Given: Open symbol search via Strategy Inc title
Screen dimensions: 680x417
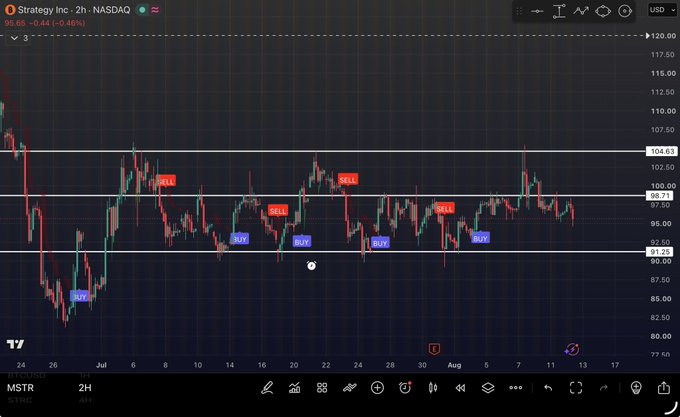Looking at the screenshot, I should [x=74, y=10].
